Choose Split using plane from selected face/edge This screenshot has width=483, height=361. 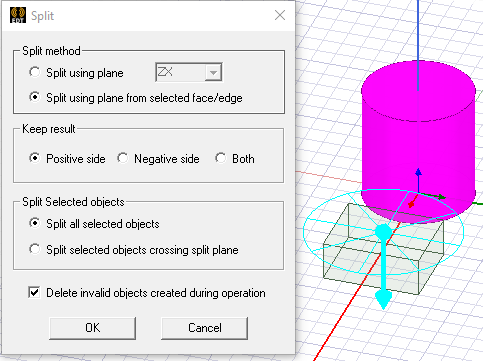[x=35, y=97]
